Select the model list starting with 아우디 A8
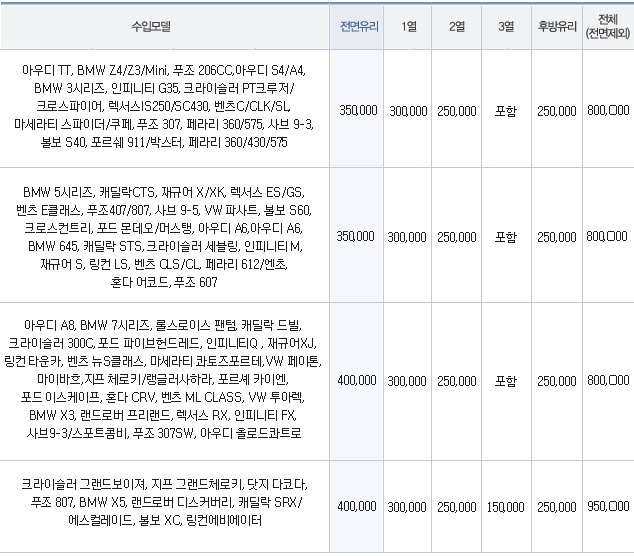Image resolution: width=634 pixels, height=556 pixels. (163, 379)
